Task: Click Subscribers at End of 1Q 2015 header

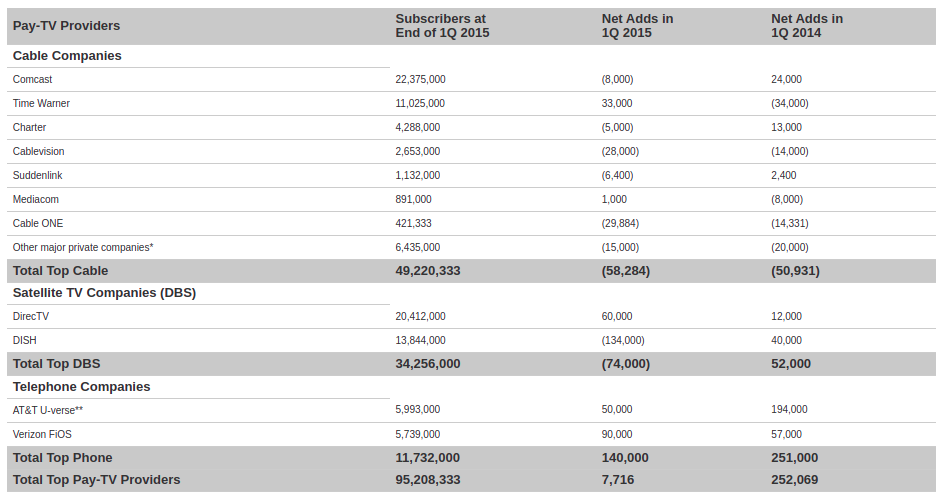Action: tap(442, 26)
